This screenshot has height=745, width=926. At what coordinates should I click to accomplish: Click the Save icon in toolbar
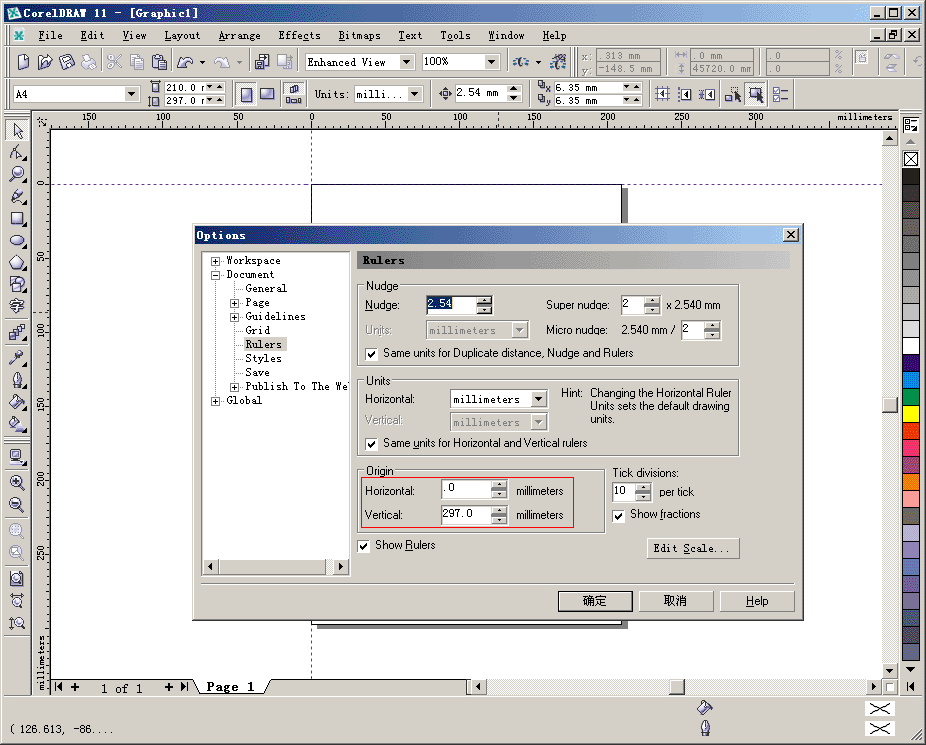(67, 62)
